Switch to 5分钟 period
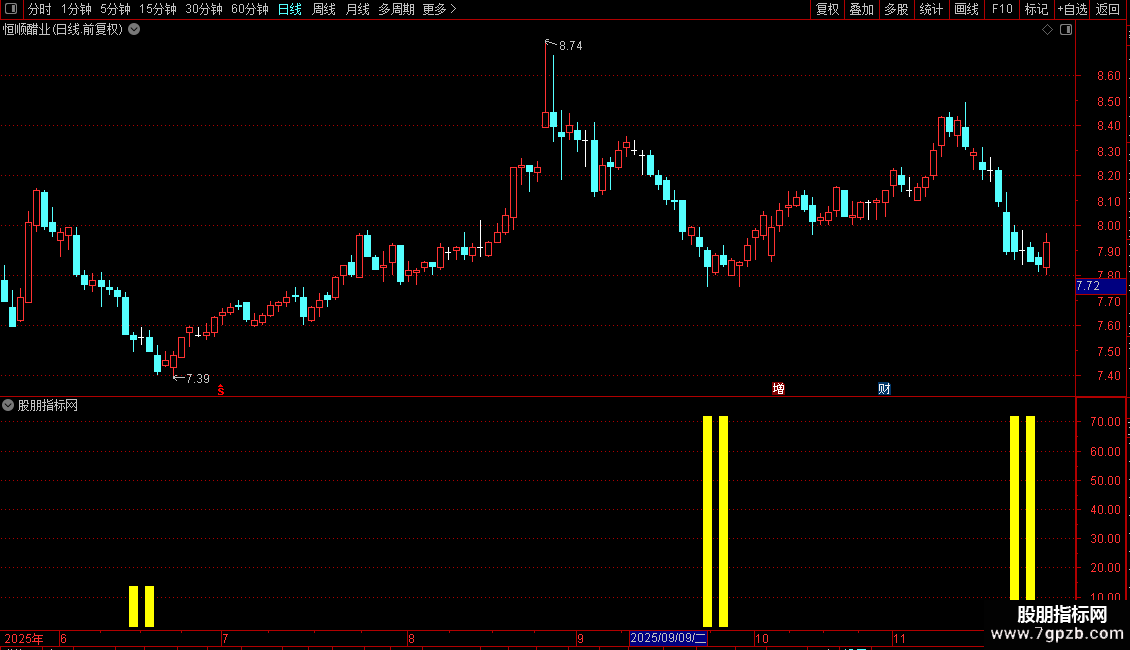 click(115, 9)
